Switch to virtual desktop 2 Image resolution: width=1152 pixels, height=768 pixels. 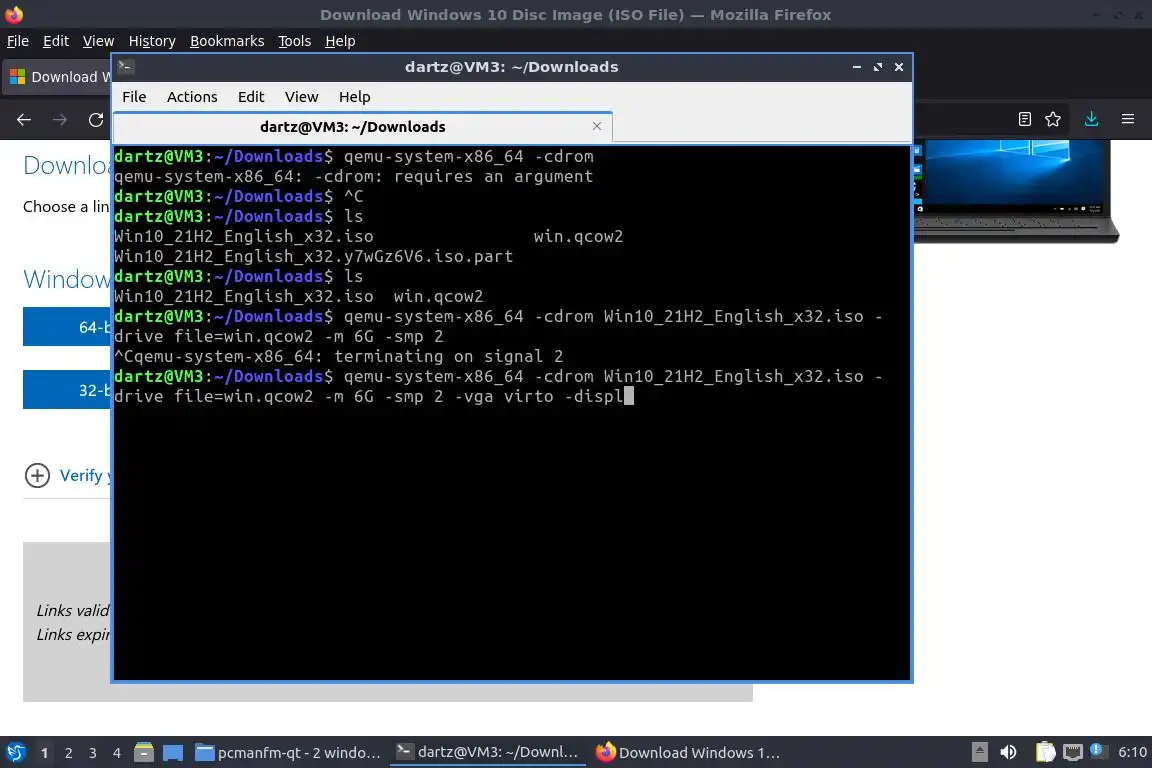click(68, 753)
